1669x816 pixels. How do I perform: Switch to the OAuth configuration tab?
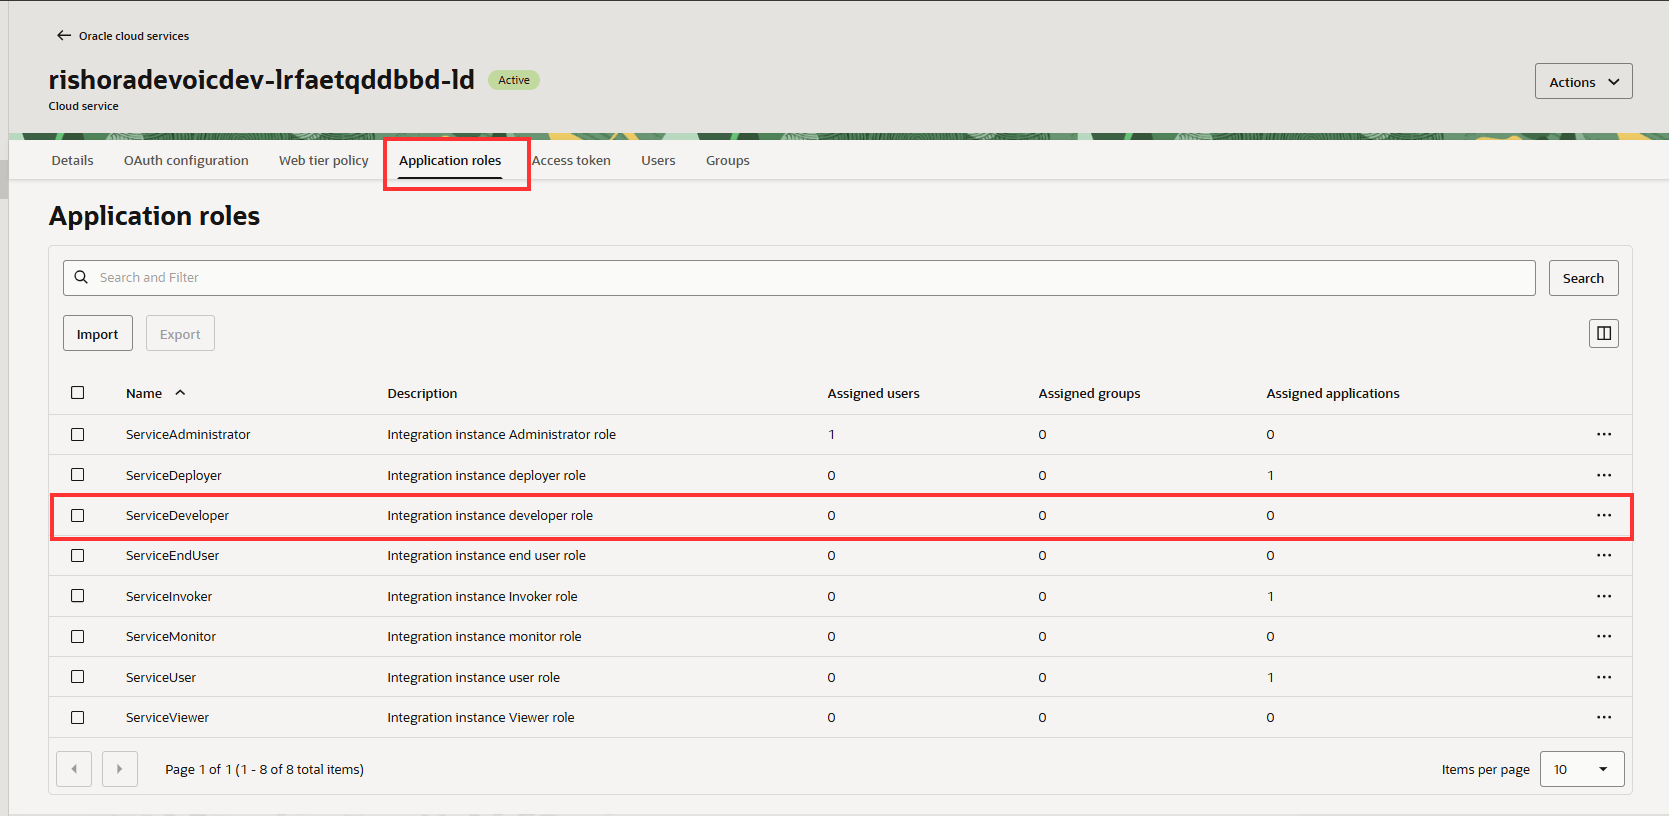(186, 161)
